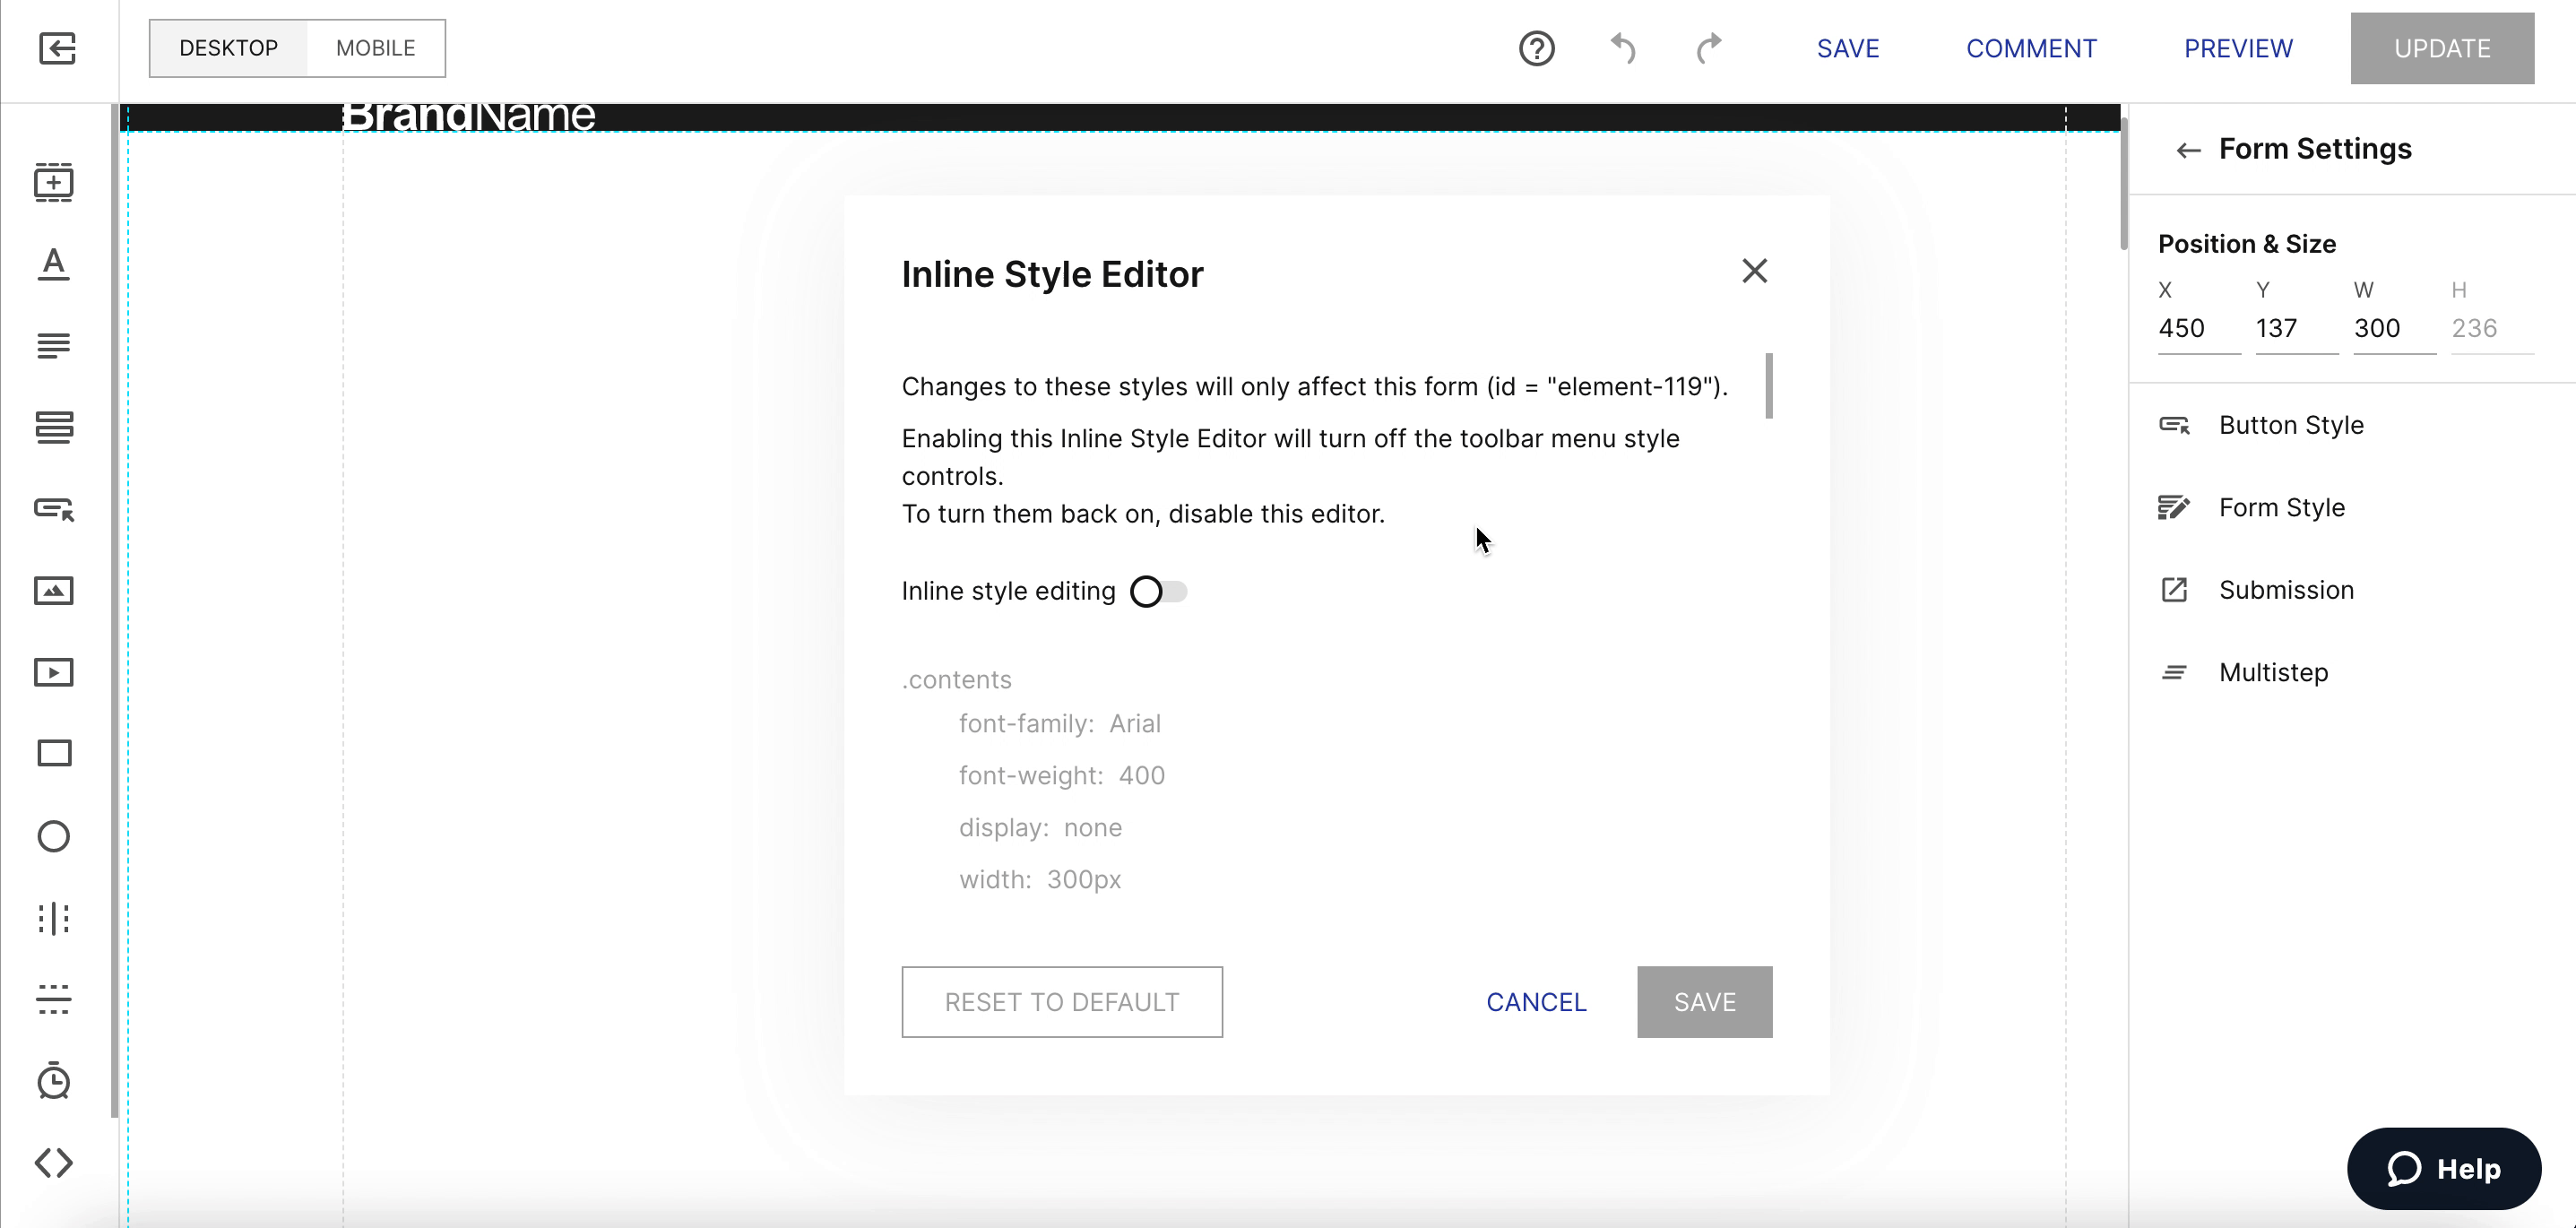Switch to the DESKTOP view tab
The height and width of the screenshot is (1228, 2576).
(228, 48)
